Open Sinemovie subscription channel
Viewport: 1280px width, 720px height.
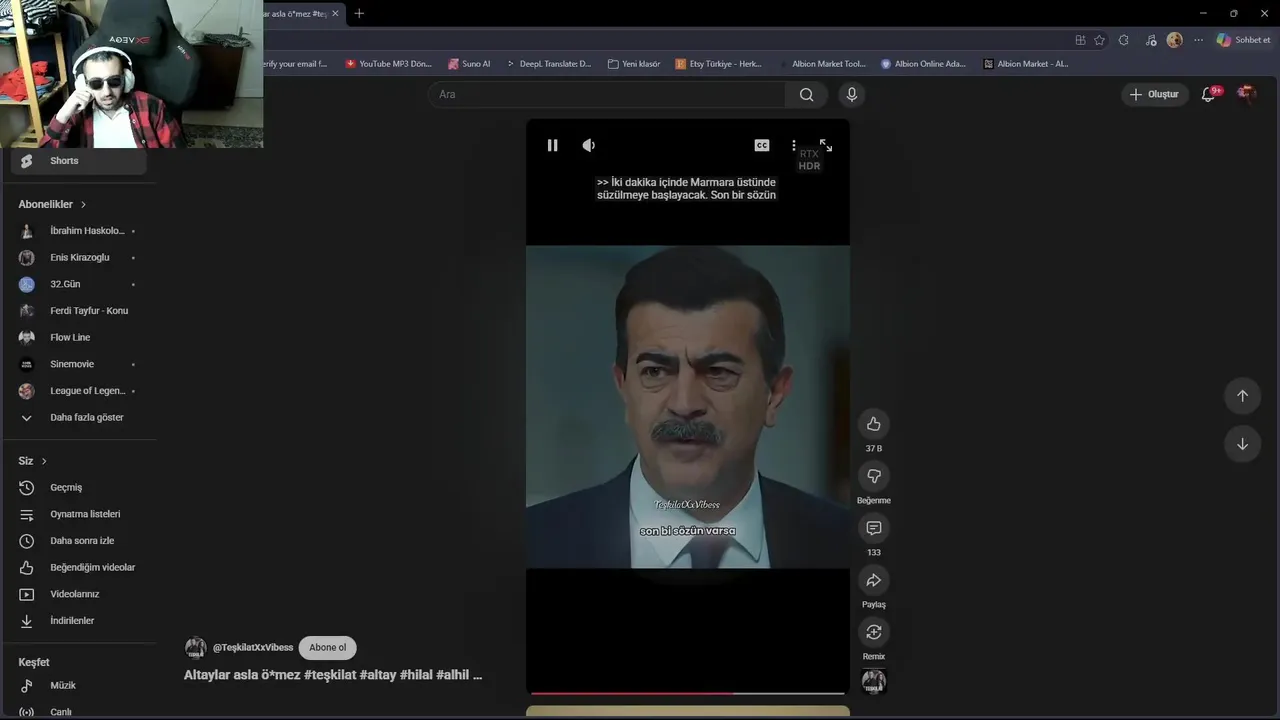(80, 364)
